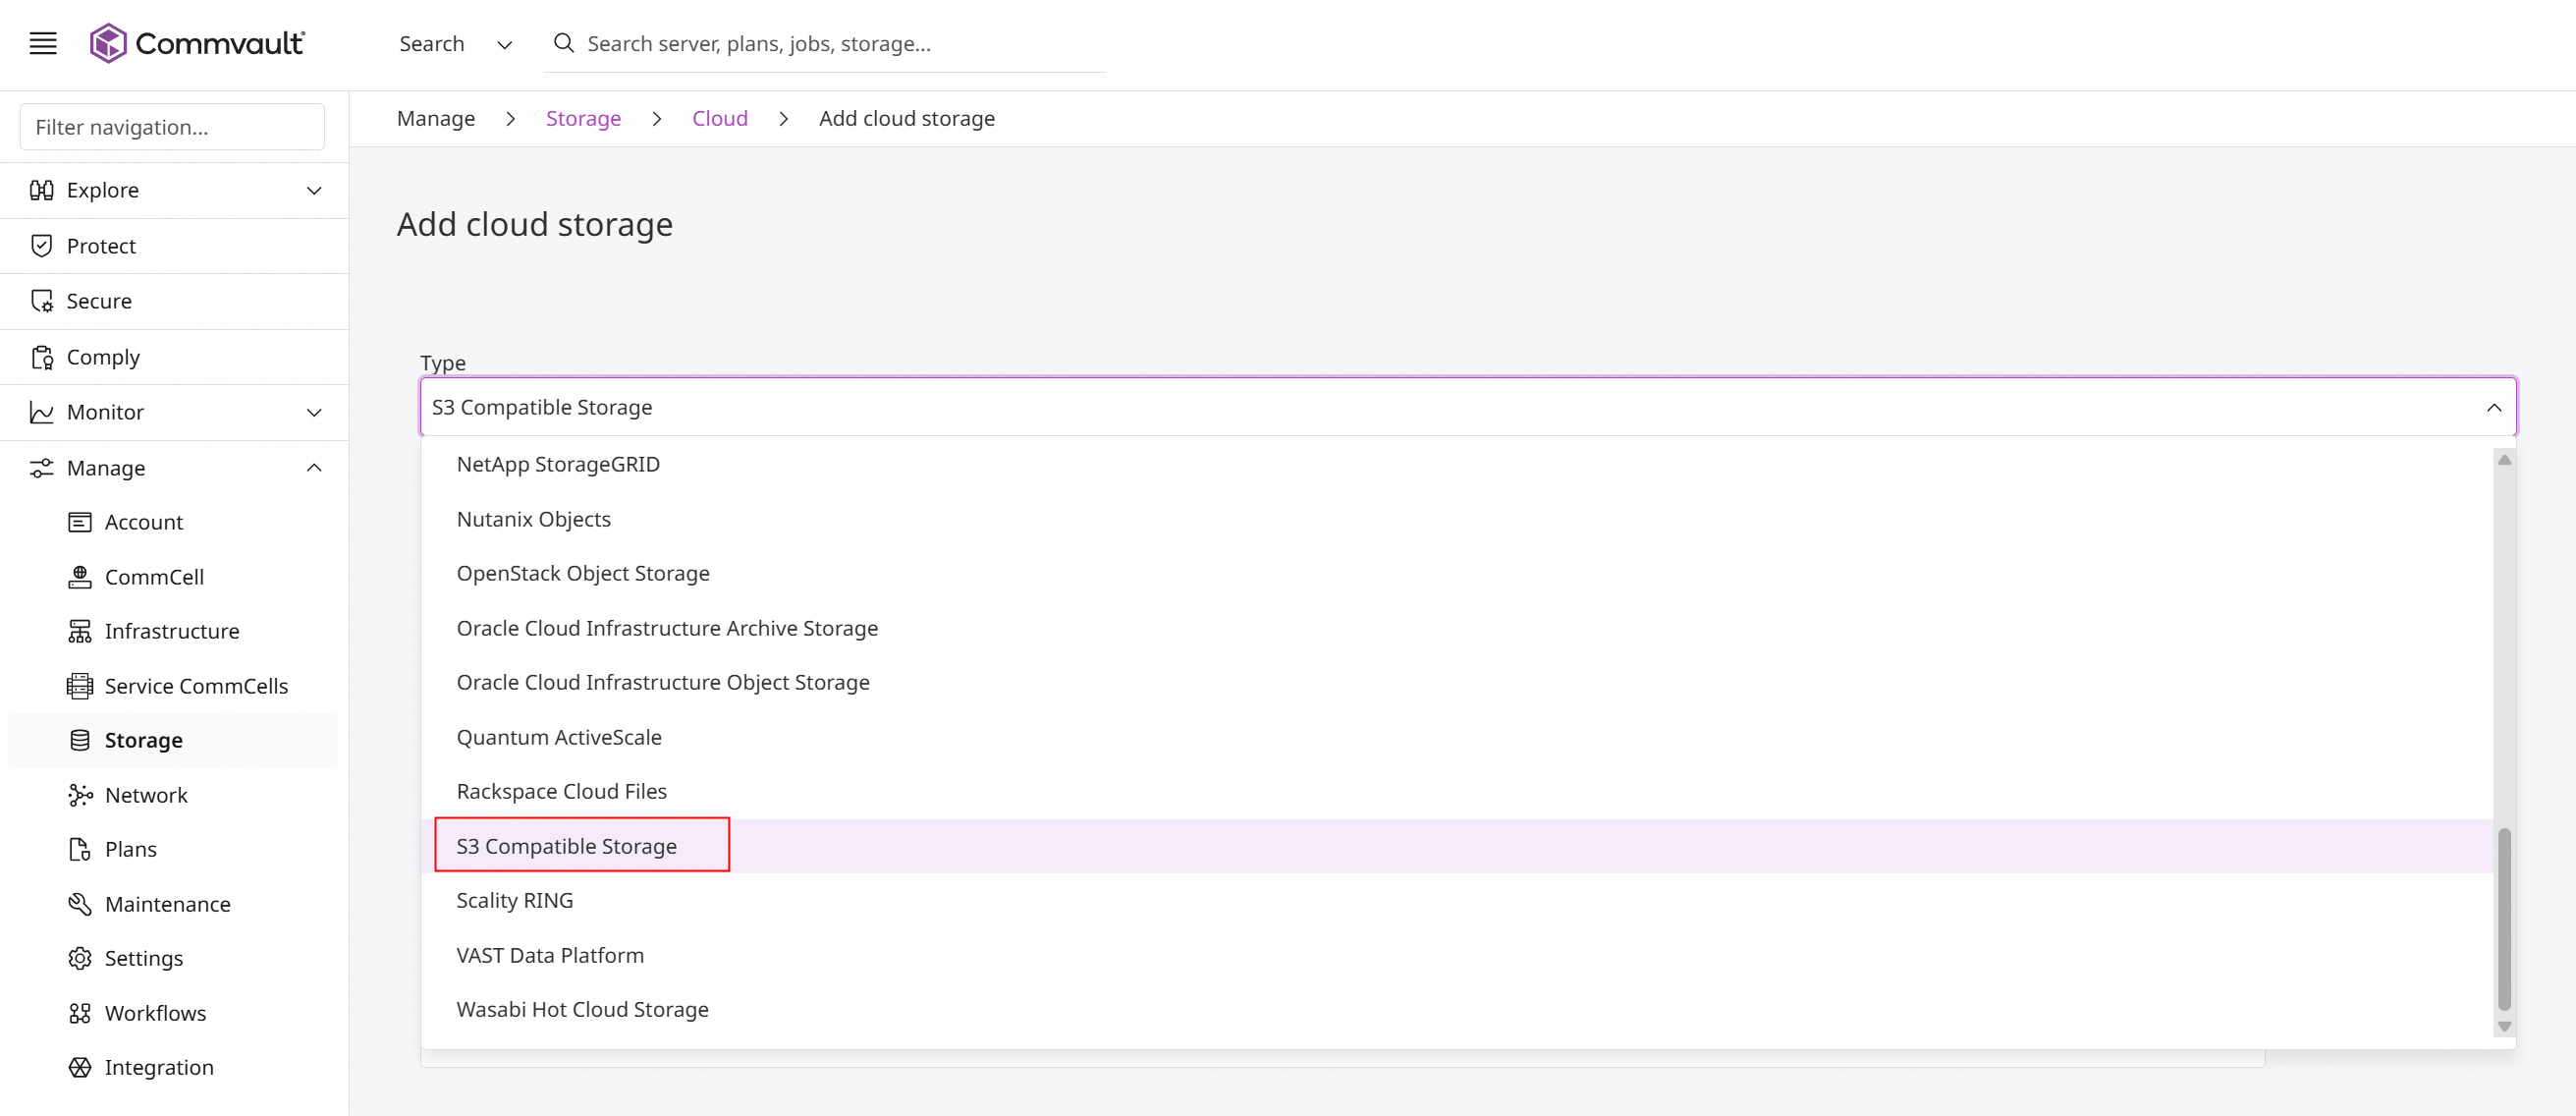Click the Comply clipboard icon
The width and height of the screenshot is (2576, 1116).
41,357
